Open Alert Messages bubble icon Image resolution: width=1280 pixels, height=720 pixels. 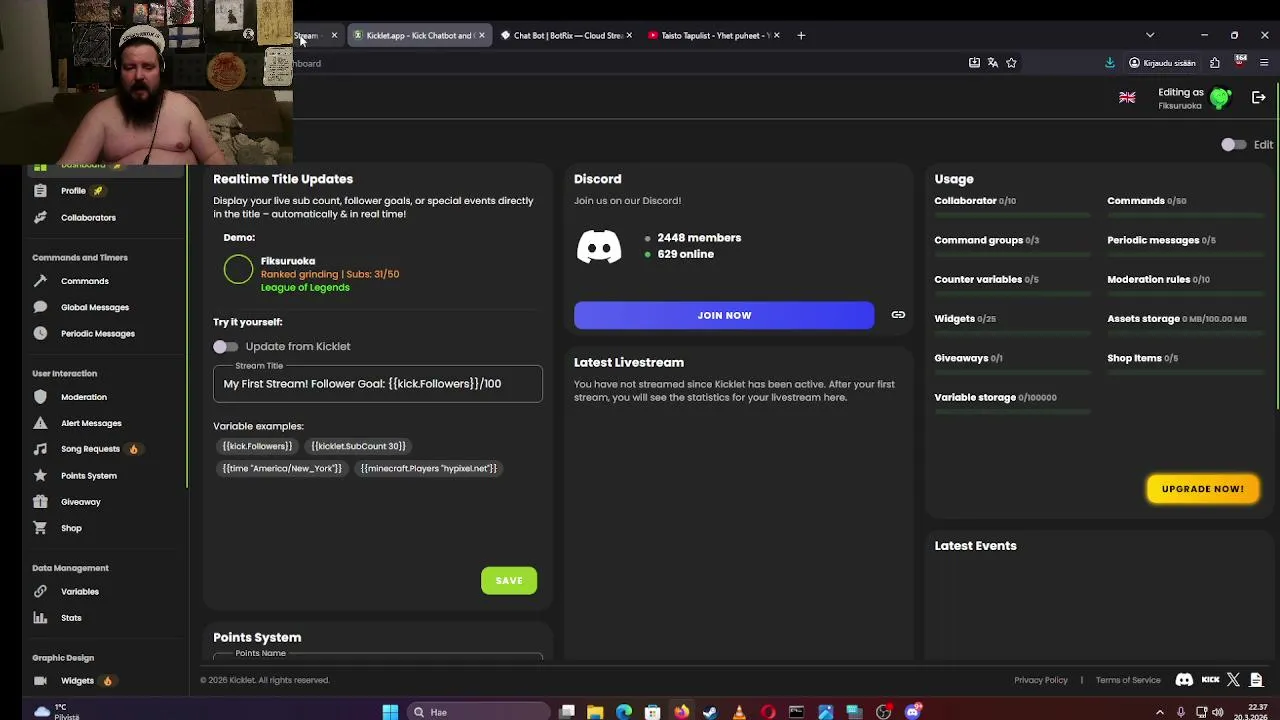coord(40,423)
